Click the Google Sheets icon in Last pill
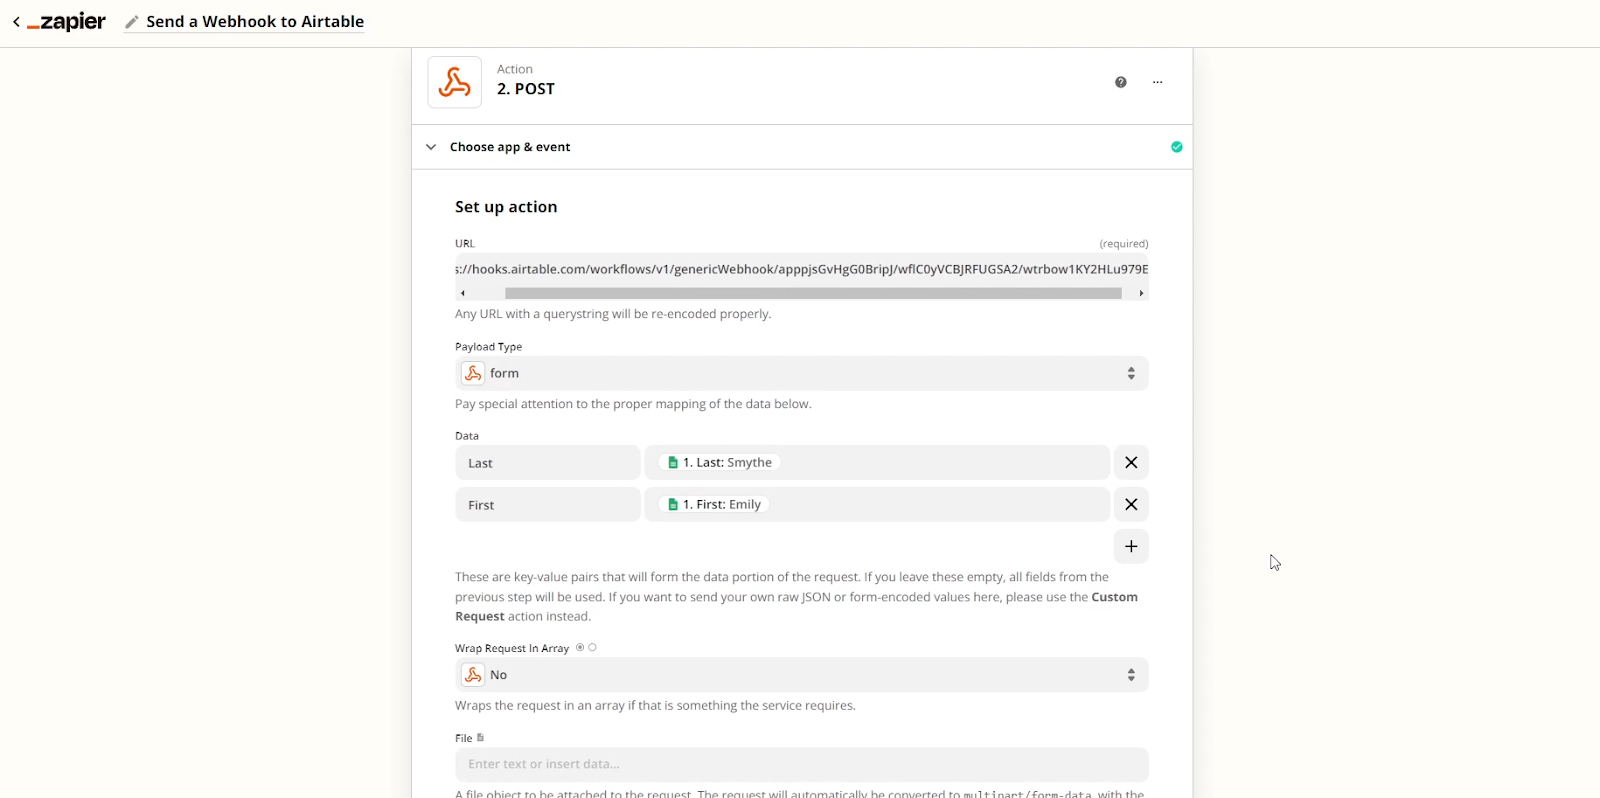Screen dimensions: 1600x798 click(x=673, y=463)
